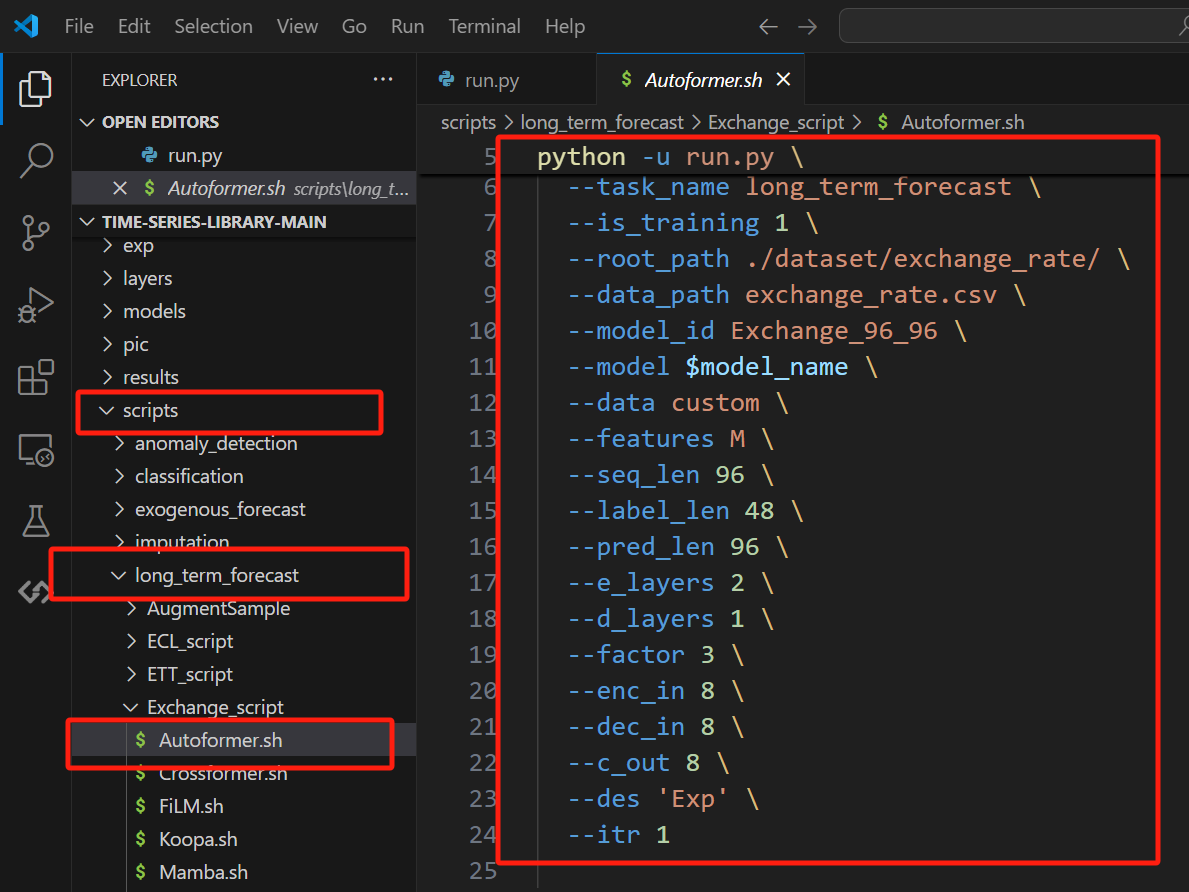Click shell icon in breadcrumb before Autoformer.sh

pos(883,121)
